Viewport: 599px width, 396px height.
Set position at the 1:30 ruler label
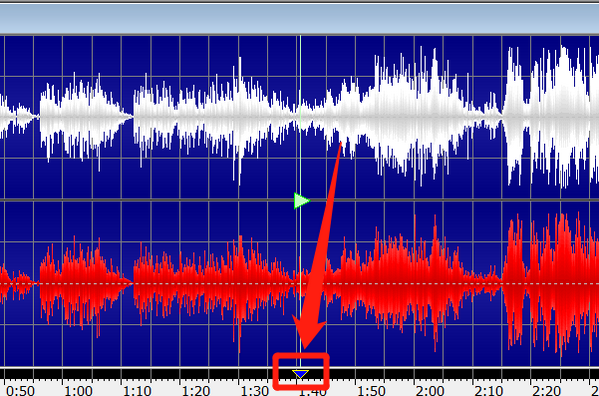click(x=254, y=391)
